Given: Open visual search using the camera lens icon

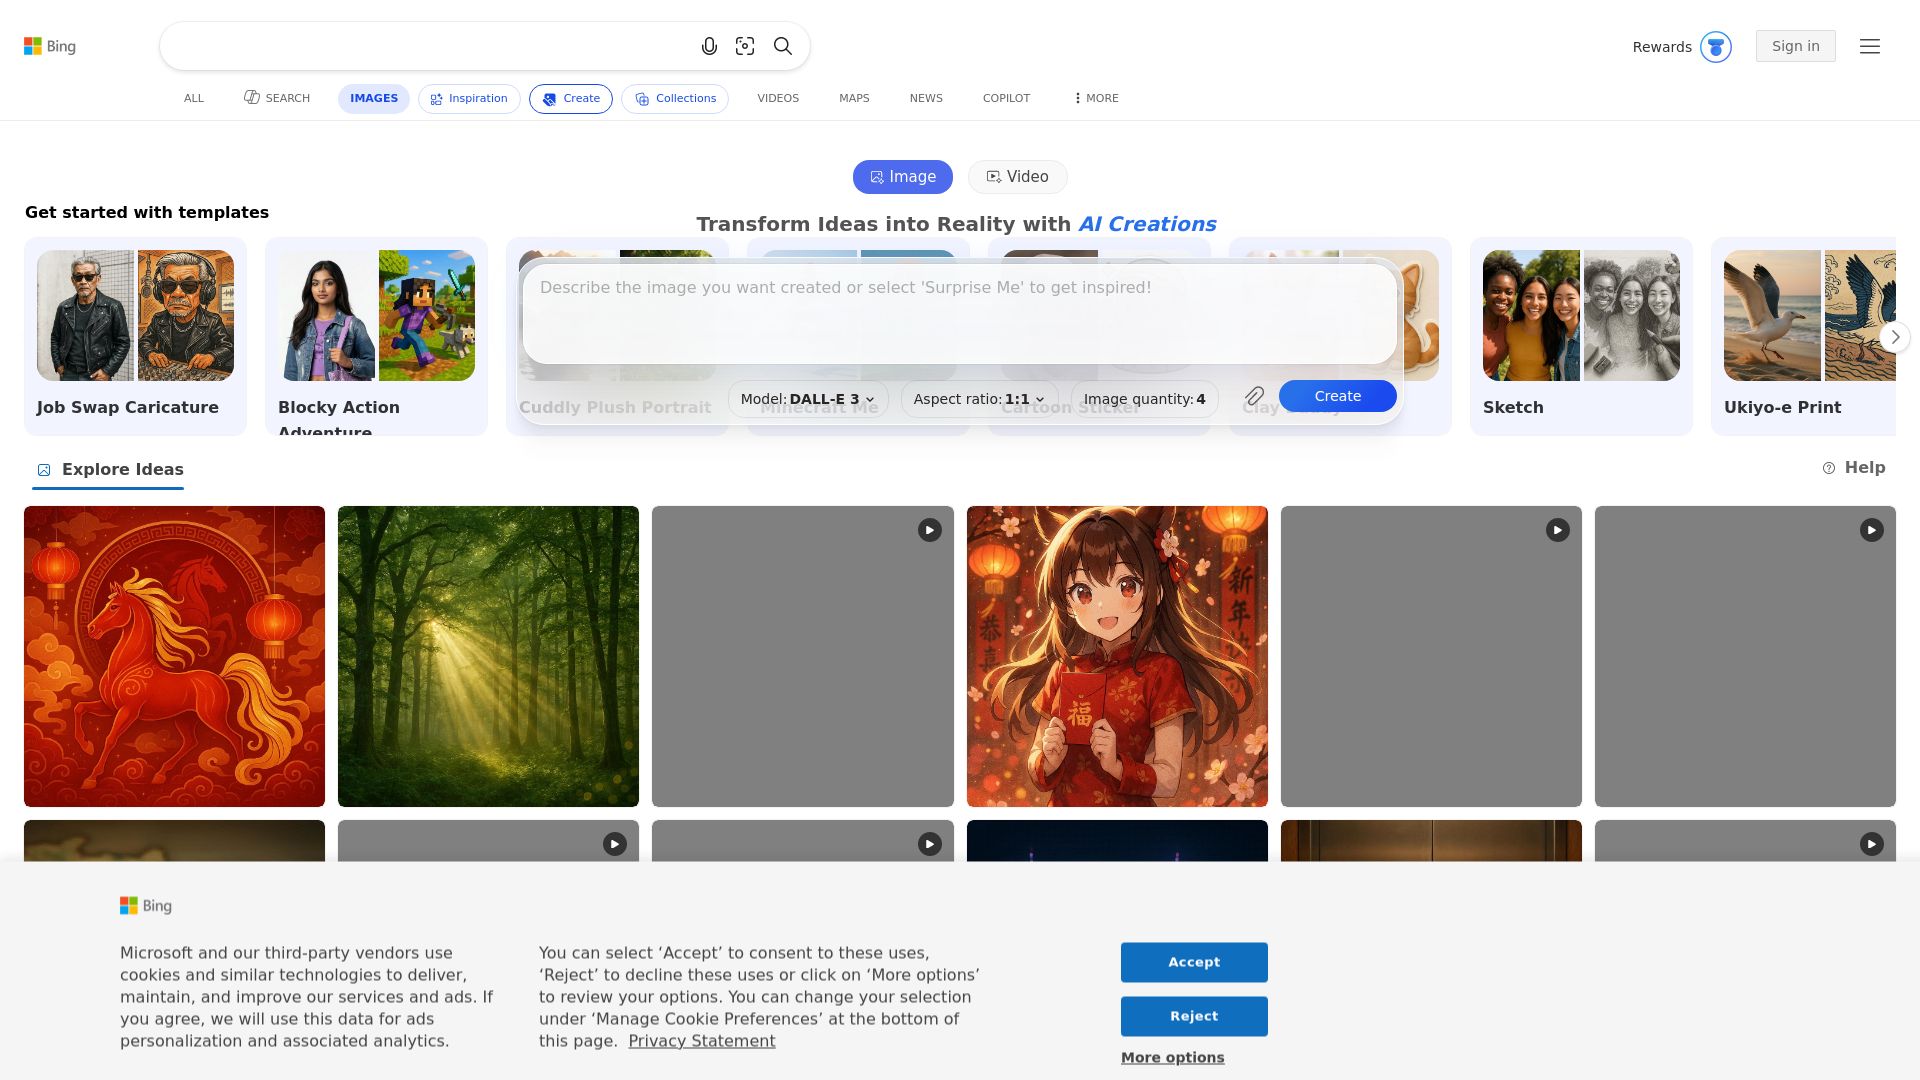Looking at the screenshot, I should click(745, 46).
